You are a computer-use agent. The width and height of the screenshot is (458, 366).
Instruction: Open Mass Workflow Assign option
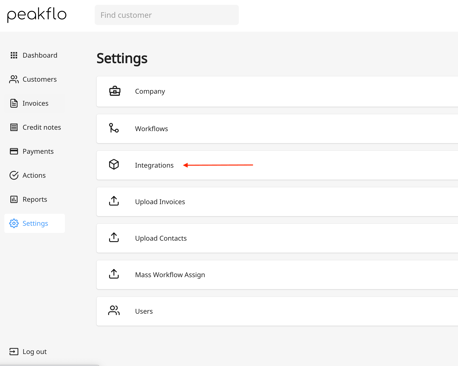point(277,275)
